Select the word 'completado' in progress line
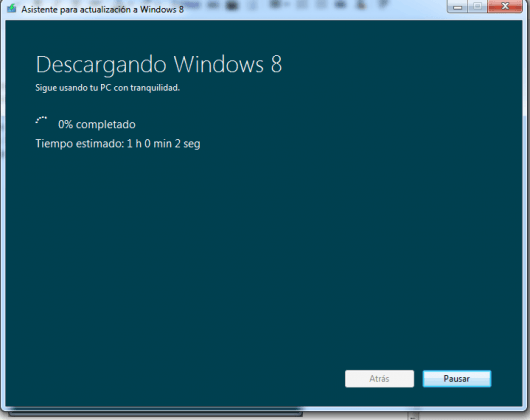 click(105, 124)
